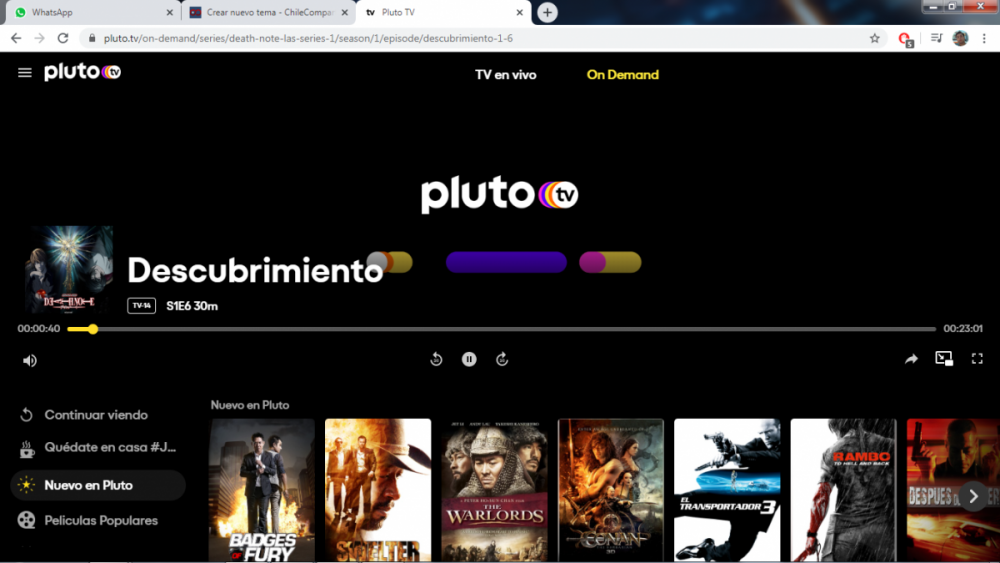Open the media control icon in Chrome toolbar
The image size is (1000, 563).
[x=936, y=38]
